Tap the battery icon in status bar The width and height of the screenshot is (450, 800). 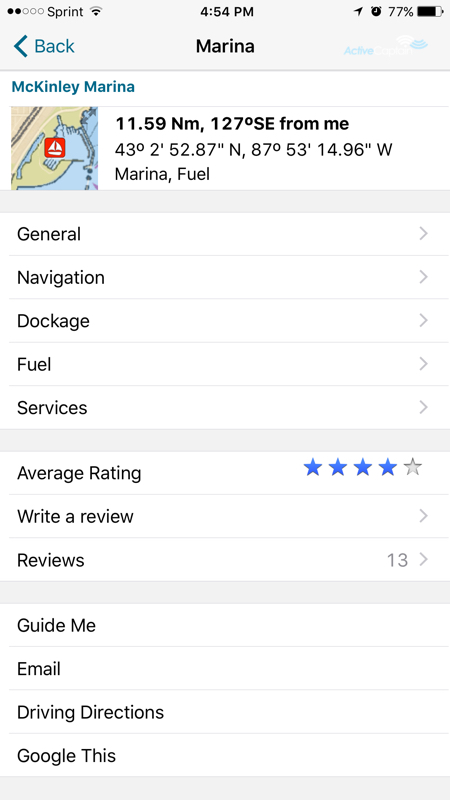coord(430,12)
